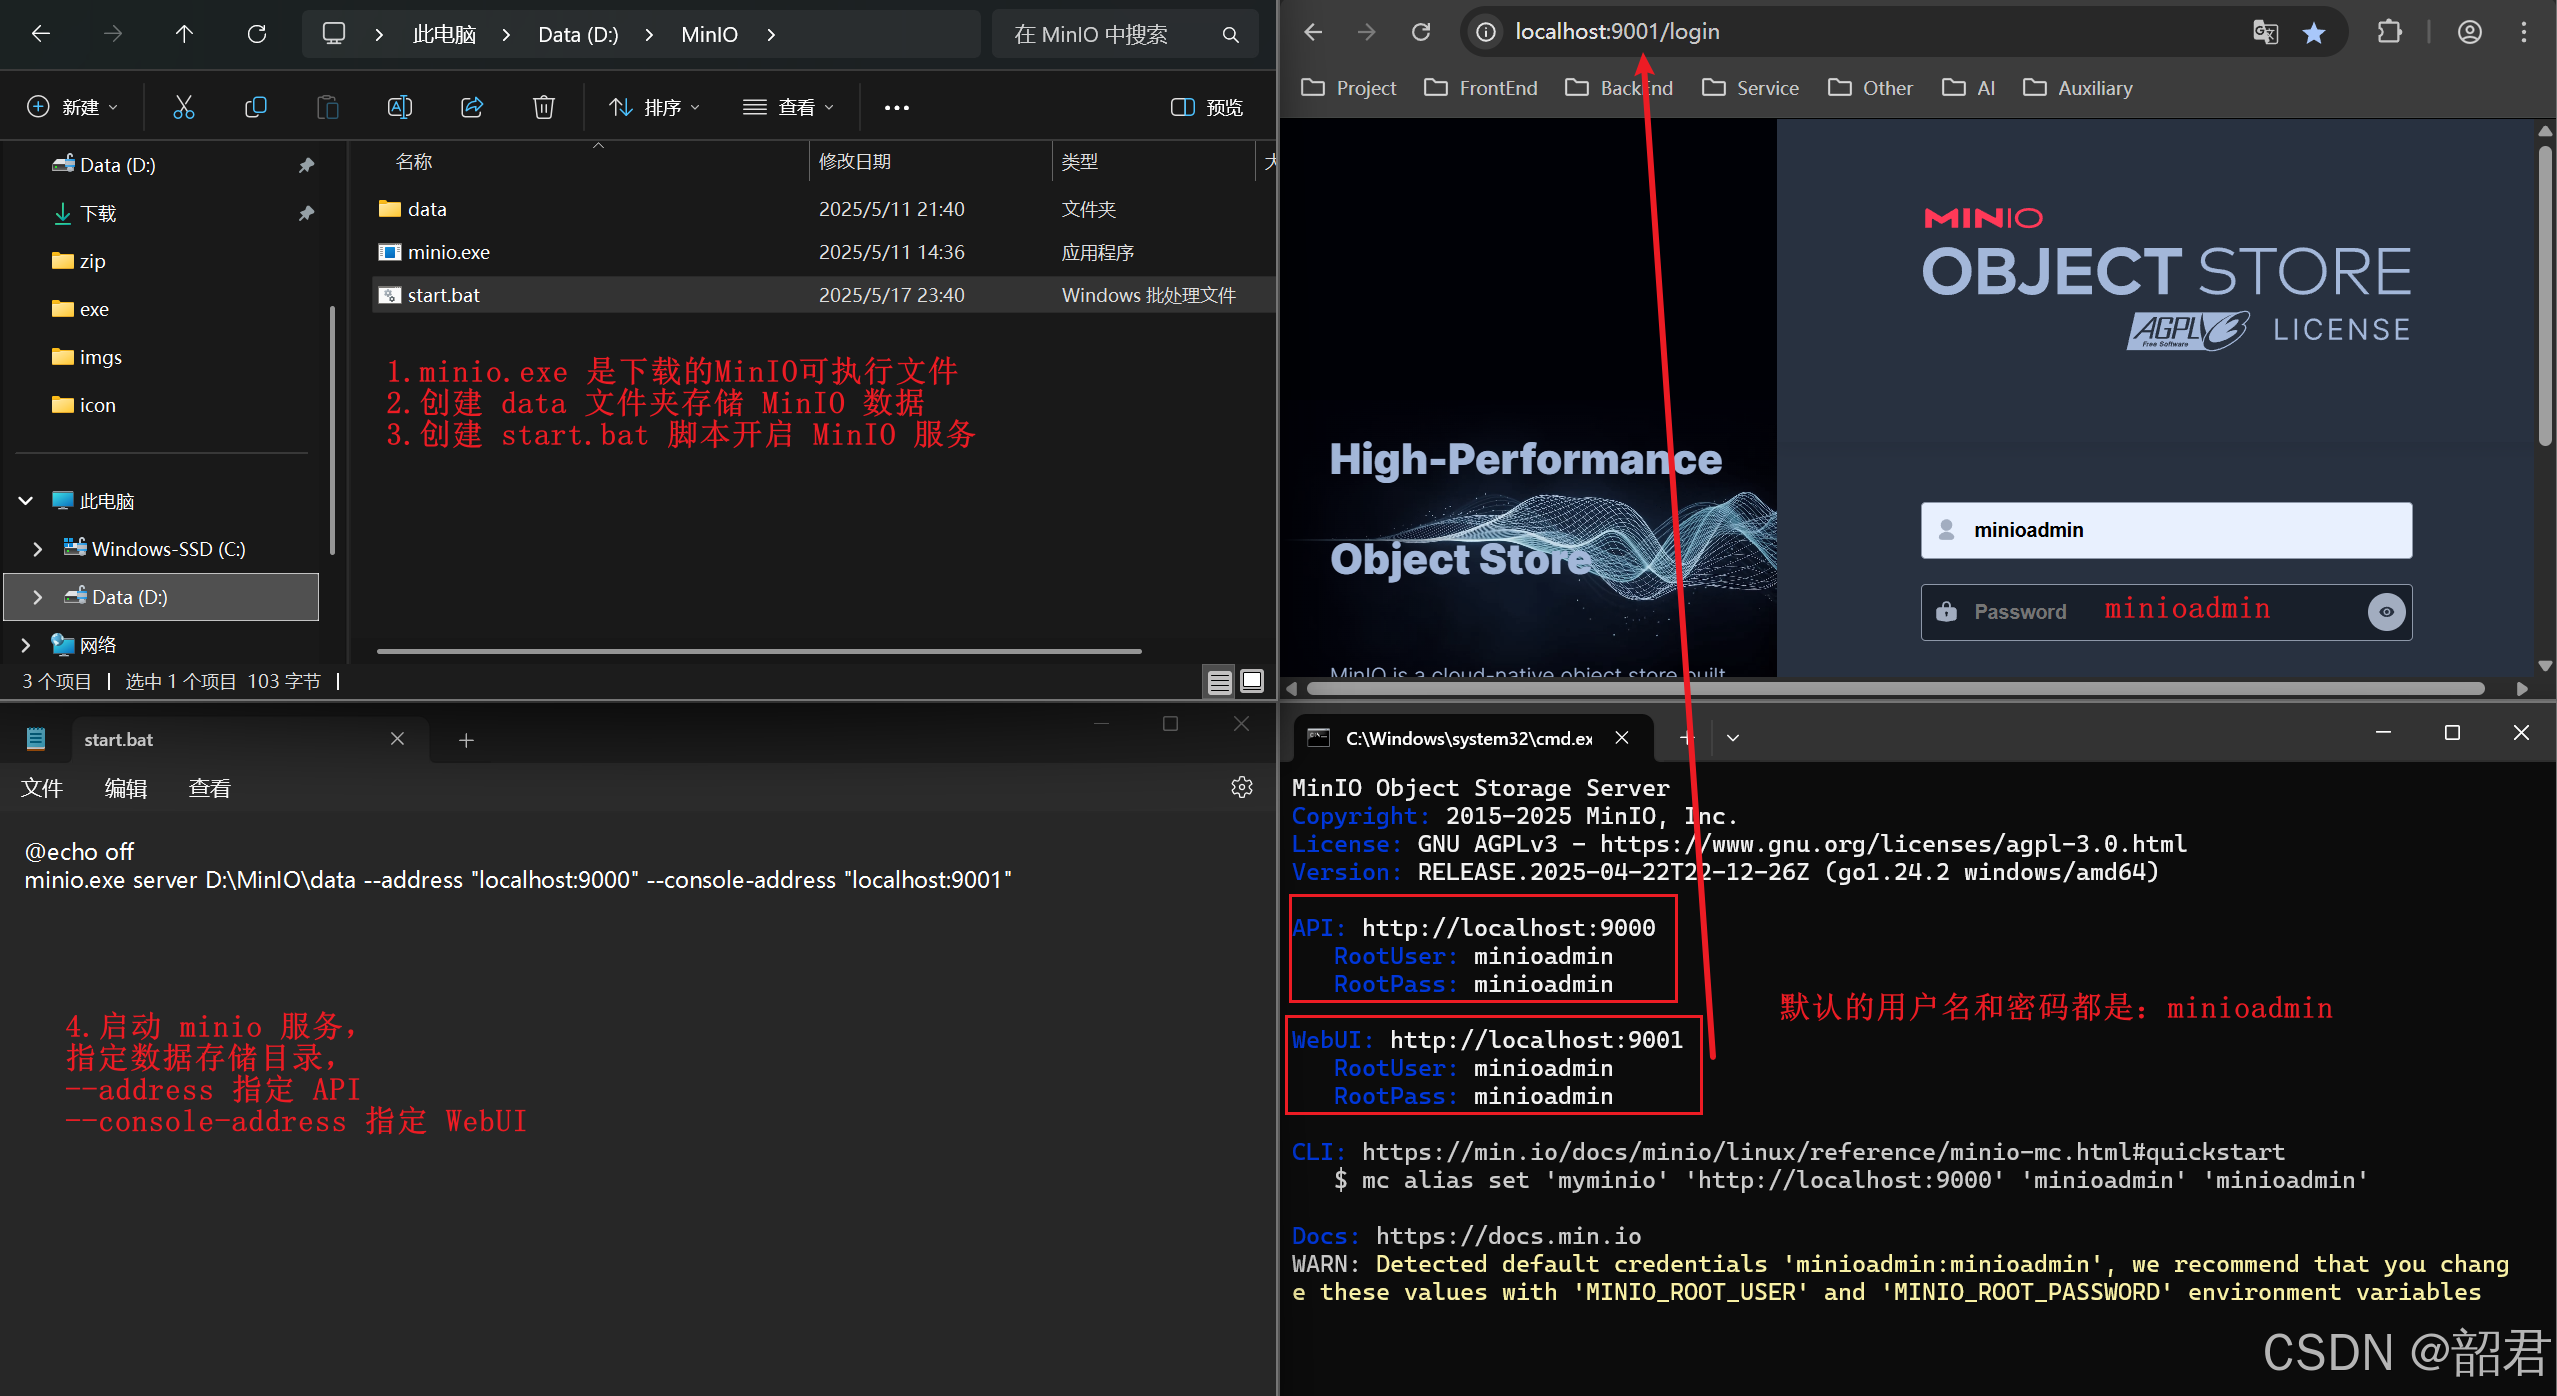Click the minioadmin username input field
The image size is (2557, 1396).
click(x=2165, y=530)
